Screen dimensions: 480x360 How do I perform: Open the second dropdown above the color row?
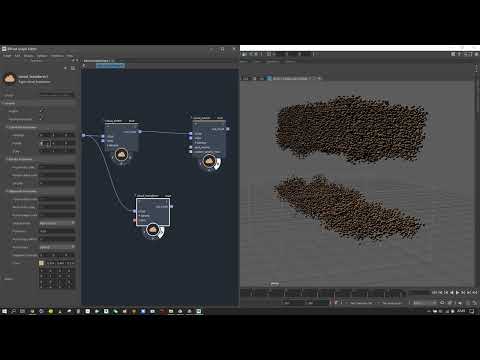coord(57,247)
